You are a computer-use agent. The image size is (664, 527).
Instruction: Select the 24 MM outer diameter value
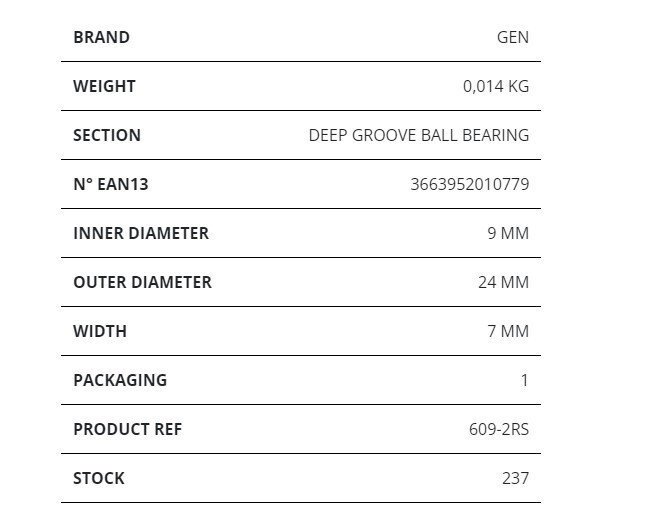504,283
